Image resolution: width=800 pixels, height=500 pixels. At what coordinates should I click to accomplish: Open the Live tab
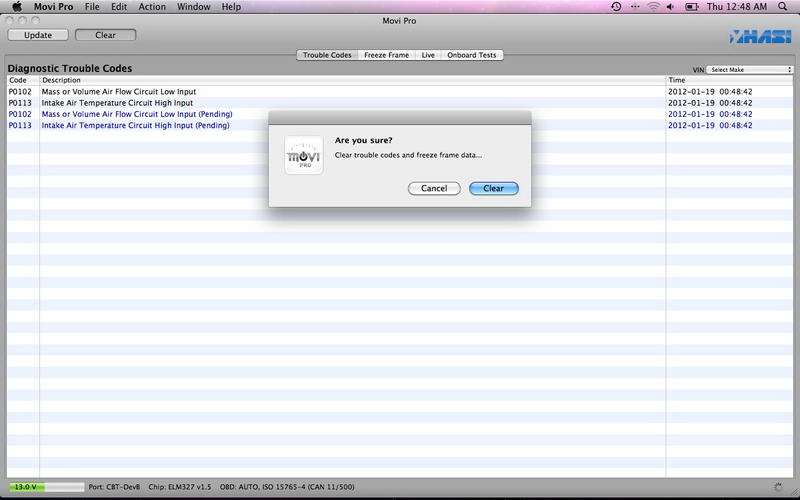(x=428, y=55)
